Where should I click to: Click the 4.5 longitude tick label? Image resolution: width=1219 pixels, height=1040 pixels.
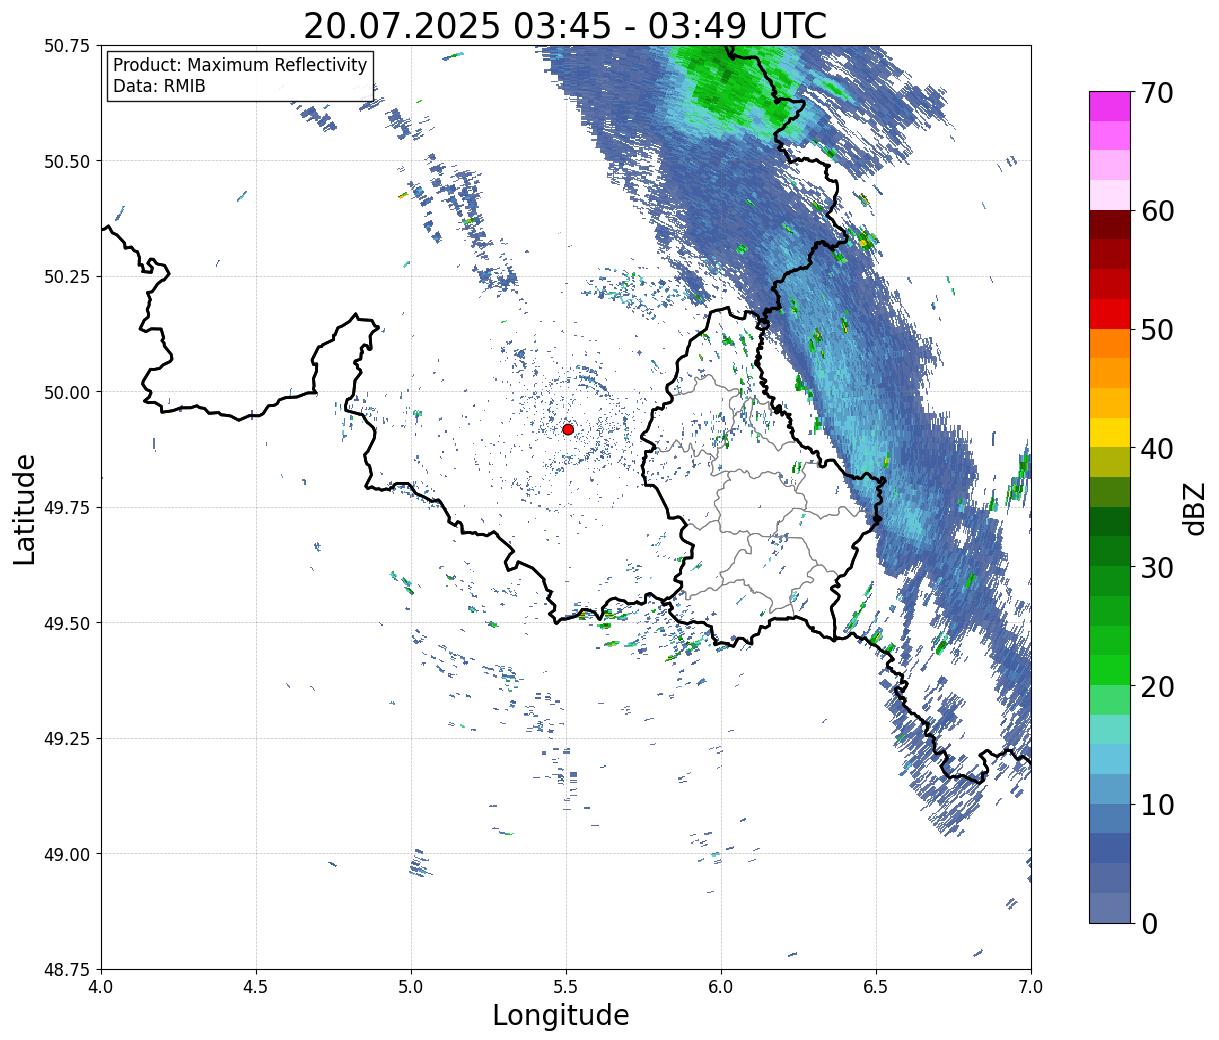256,987
